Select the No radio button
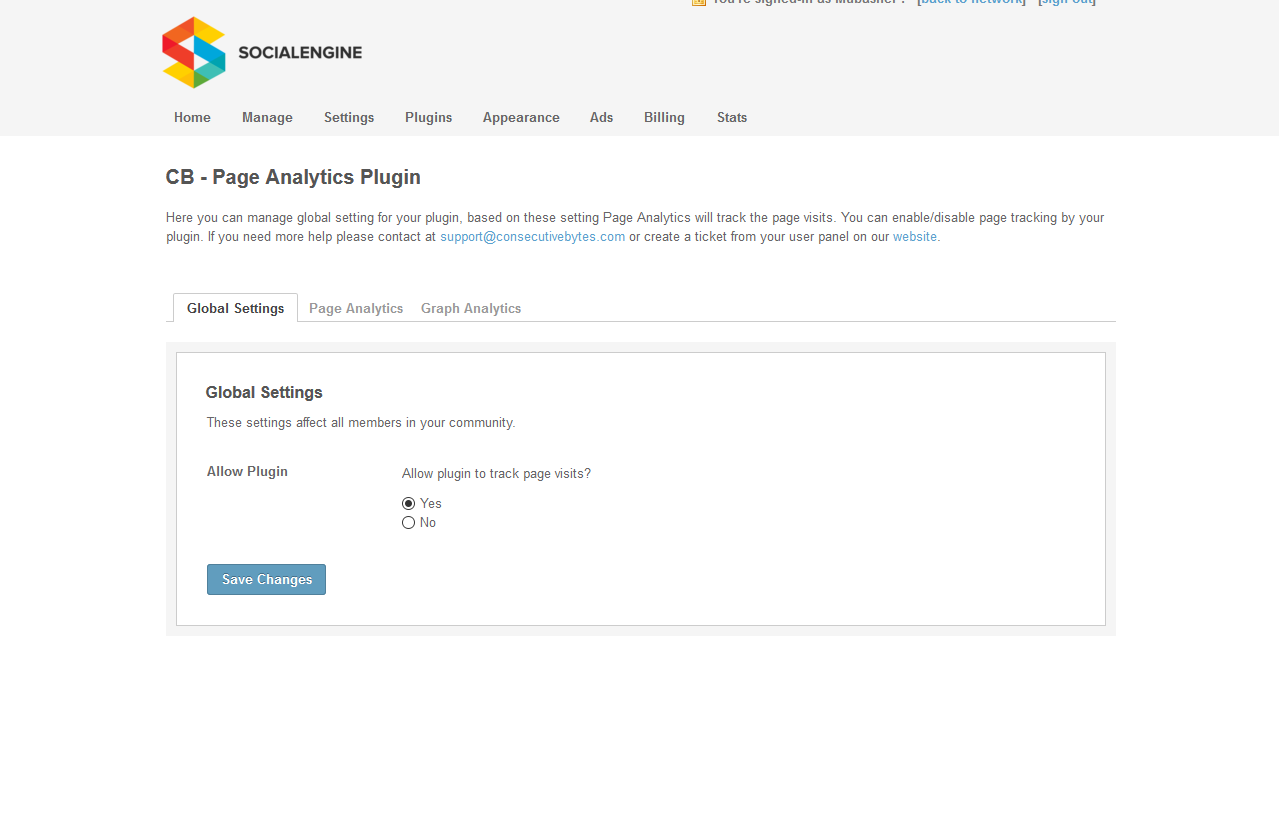Viewport: 1279px width, 832px height. (408, 523)
